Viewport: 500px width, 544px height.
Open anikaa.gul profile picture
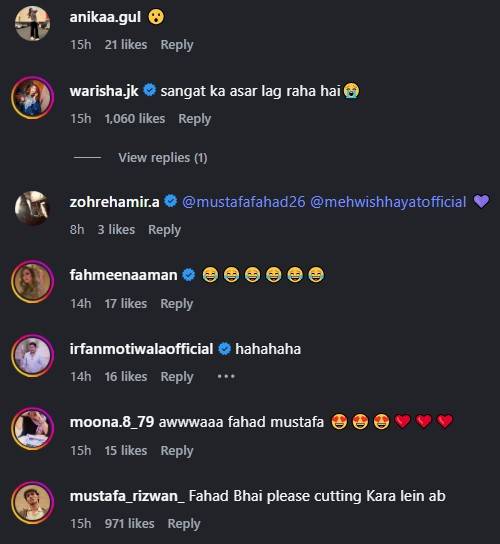coord(33,24)
